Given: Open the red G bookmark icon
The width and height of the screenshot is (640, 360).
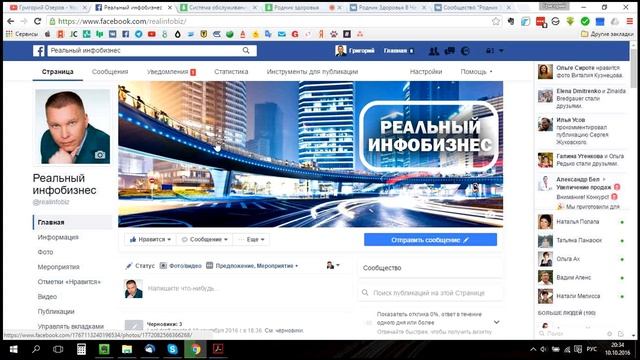Looking at the screenshot, I should [x=295, y=34].
